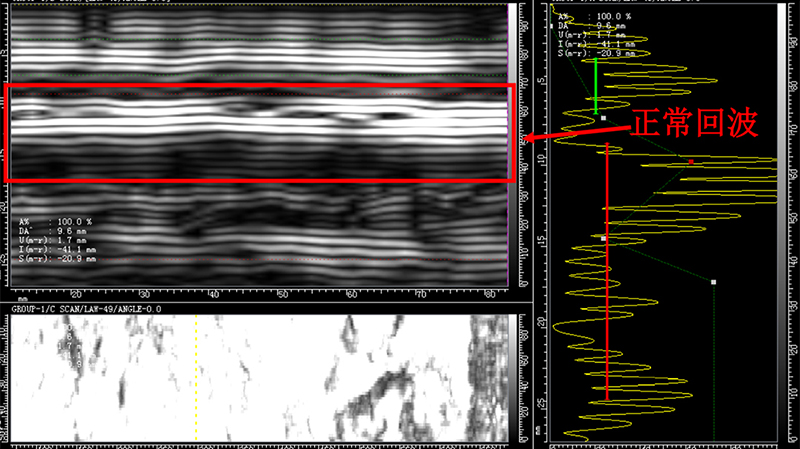
Task: Select the red gate line in the A-scan
Action: 607,272
